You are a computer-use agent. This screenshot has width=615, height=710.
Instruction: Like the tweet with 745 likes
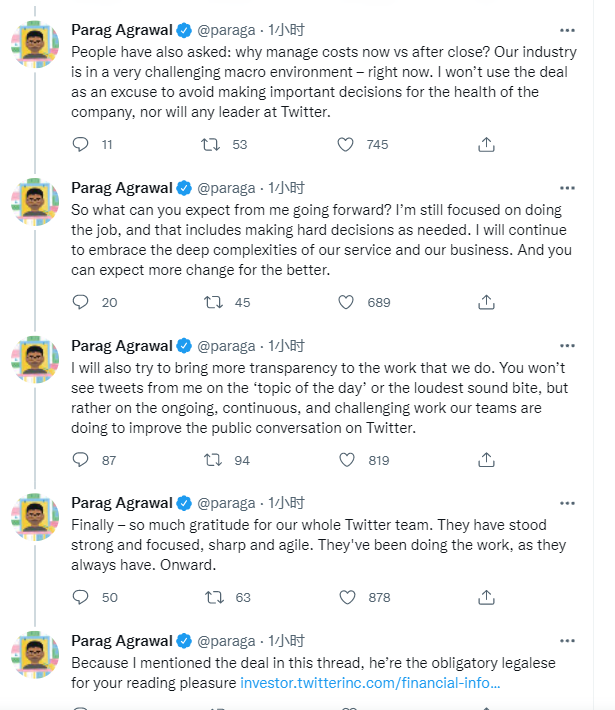point(346,144)
